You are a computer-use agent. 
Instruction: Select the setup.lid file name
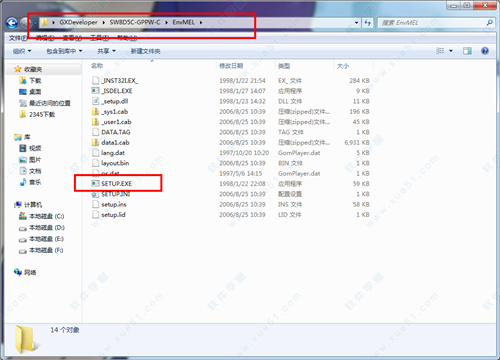pyautogui.click(x=113, y=215)
